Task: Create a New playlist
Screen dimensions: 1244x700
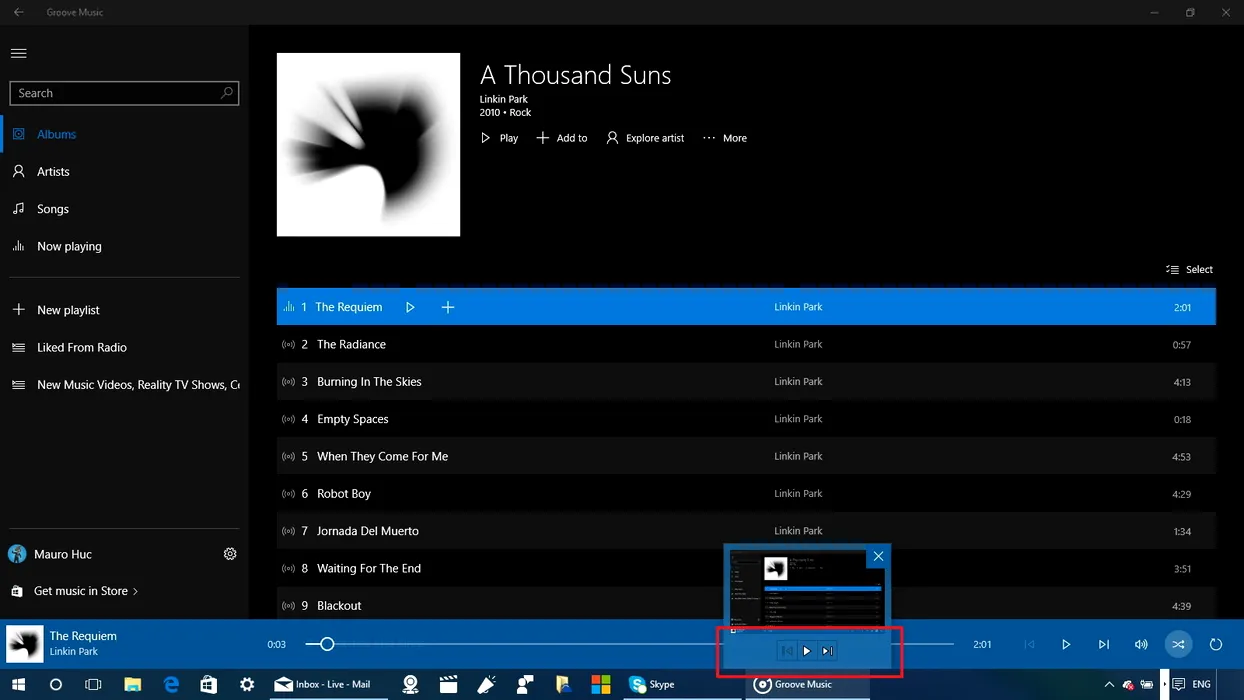Action: point(68,310)
